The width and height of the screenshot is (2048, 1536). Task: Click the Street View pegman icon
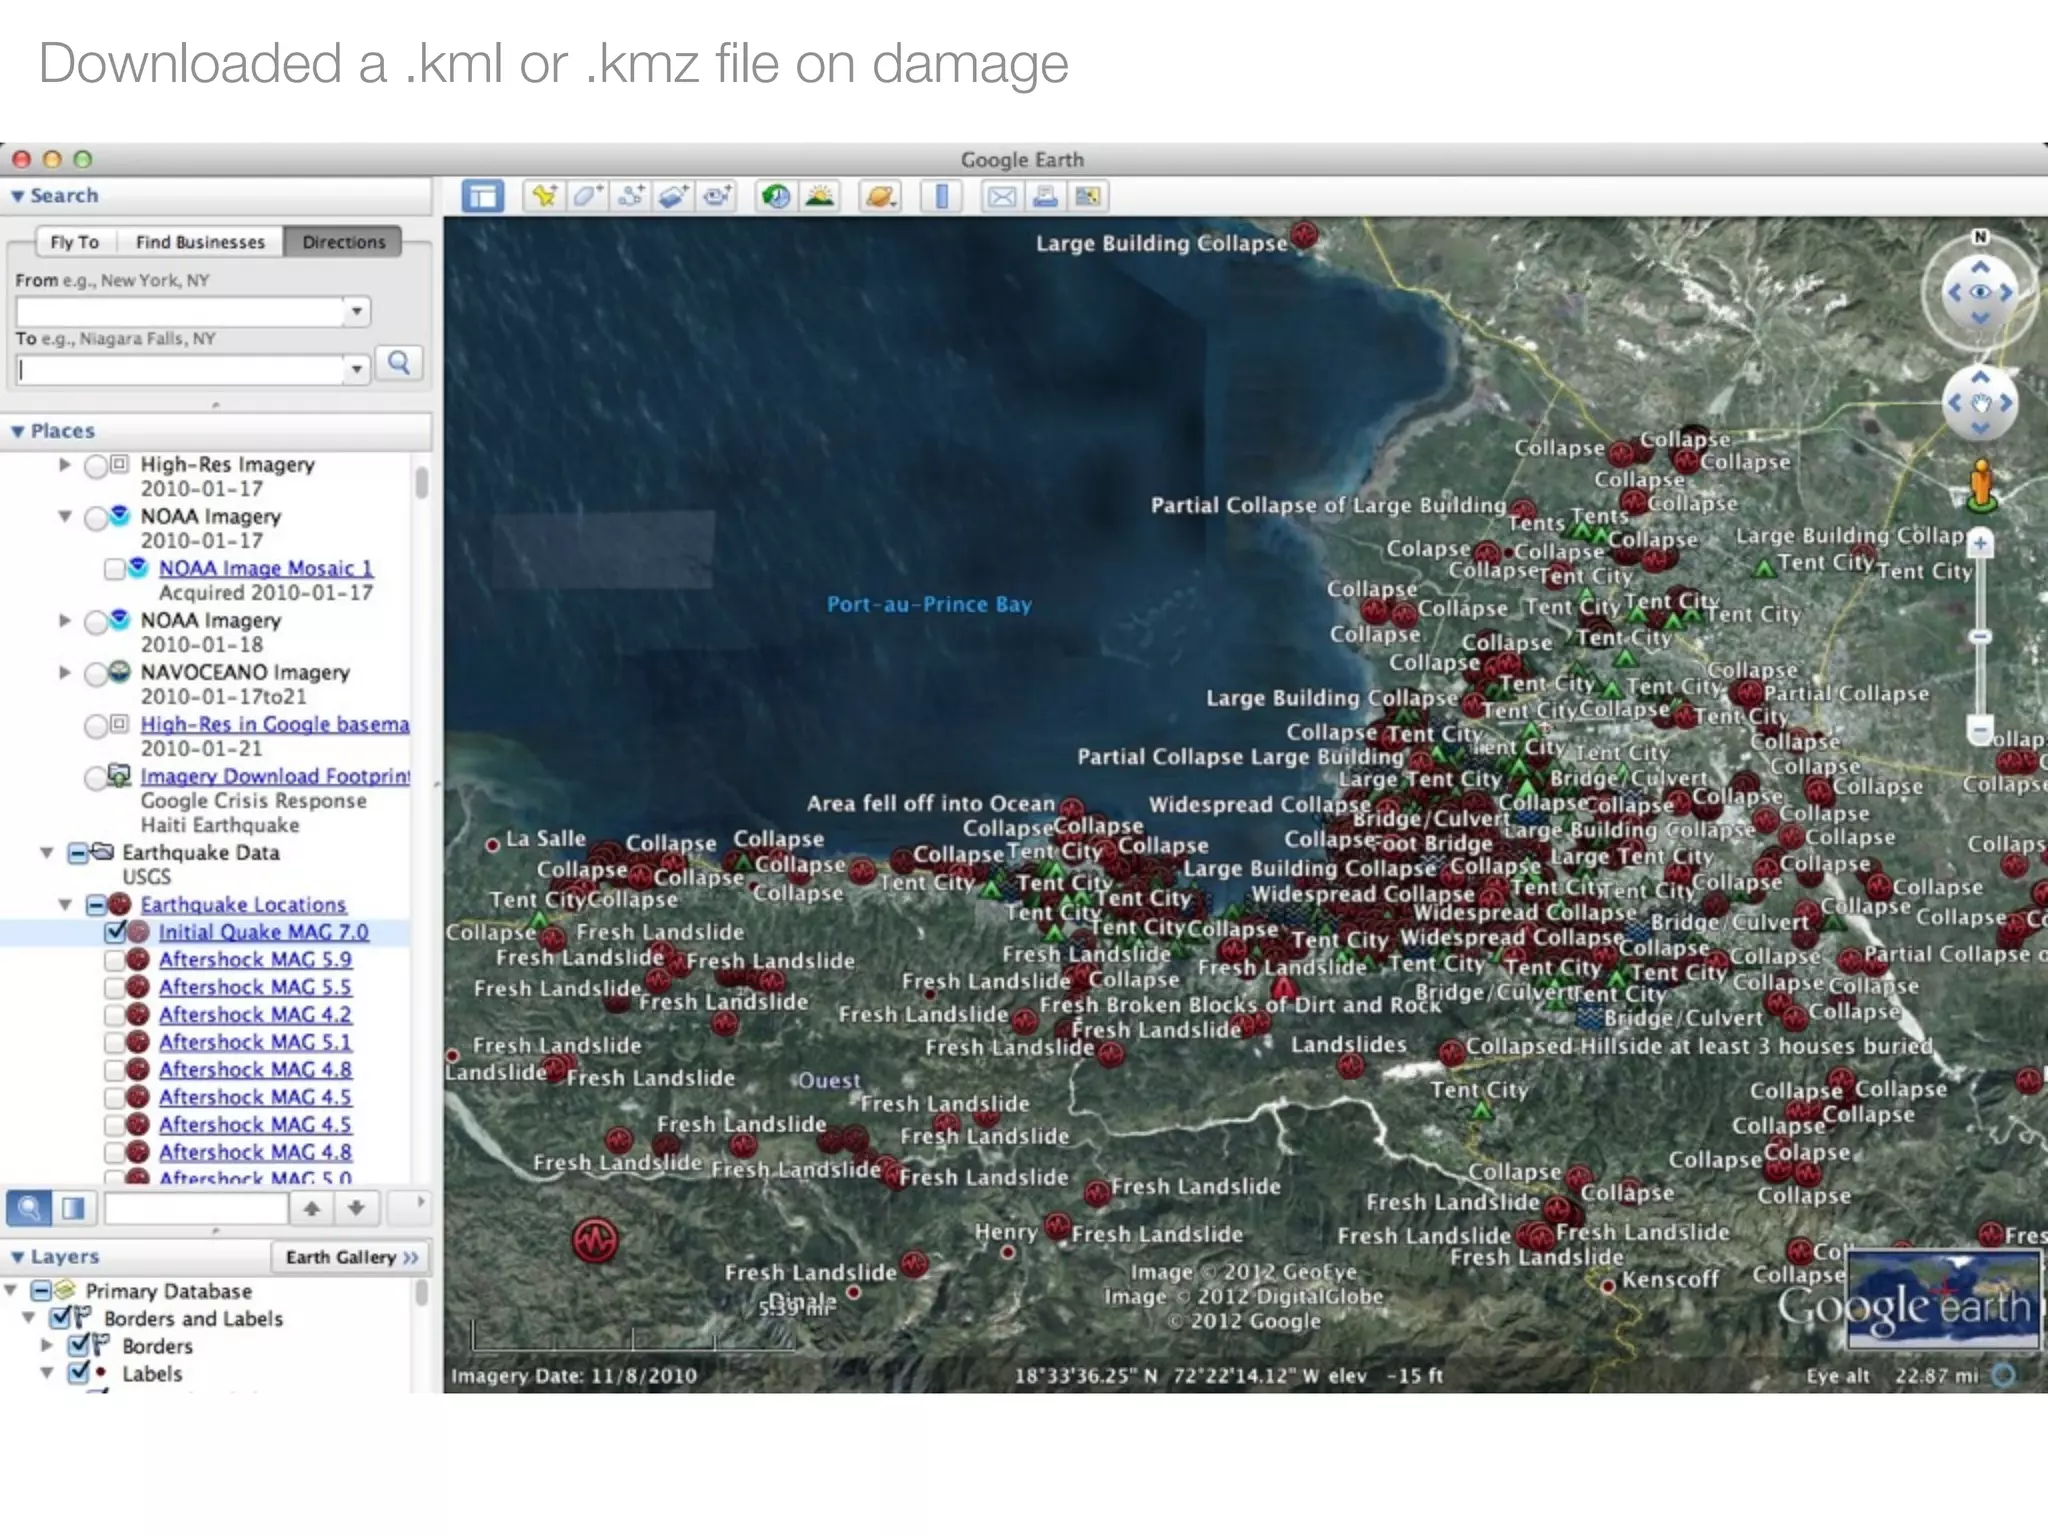click(1980, 484)
